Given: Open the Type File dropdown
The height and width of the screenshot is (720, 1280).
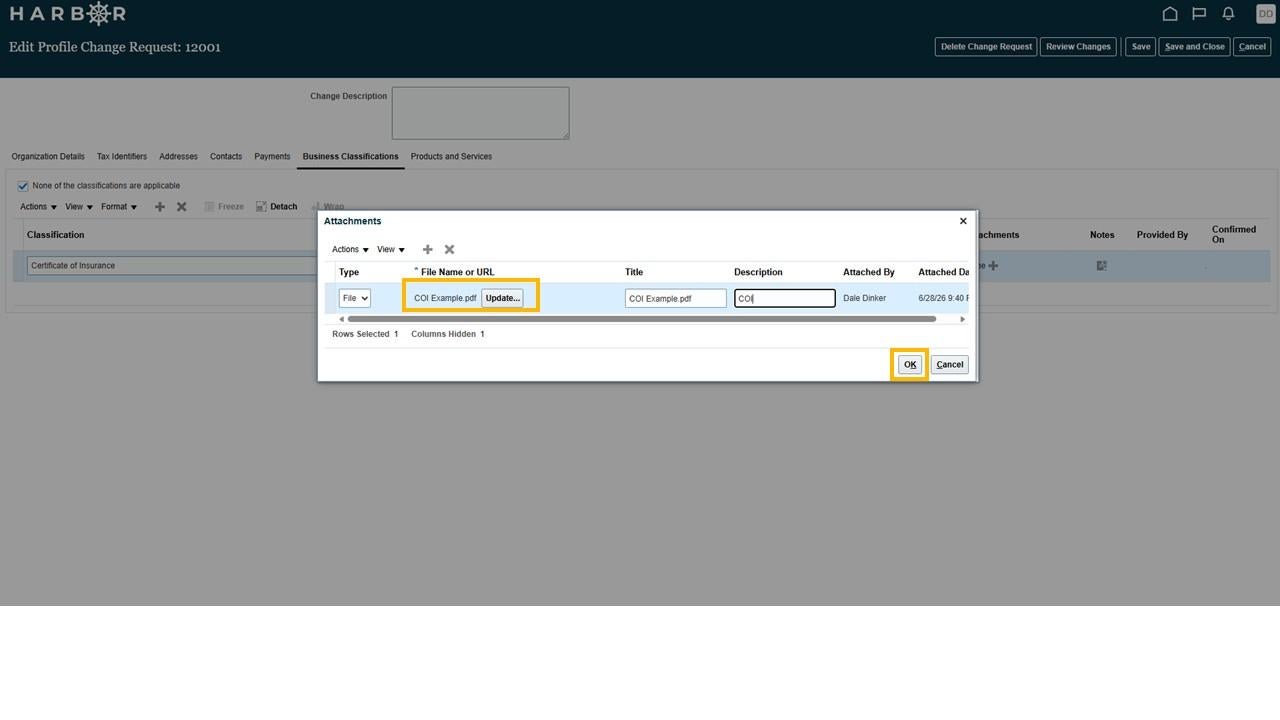Looking at the screenshot, I should coord(355,298).
